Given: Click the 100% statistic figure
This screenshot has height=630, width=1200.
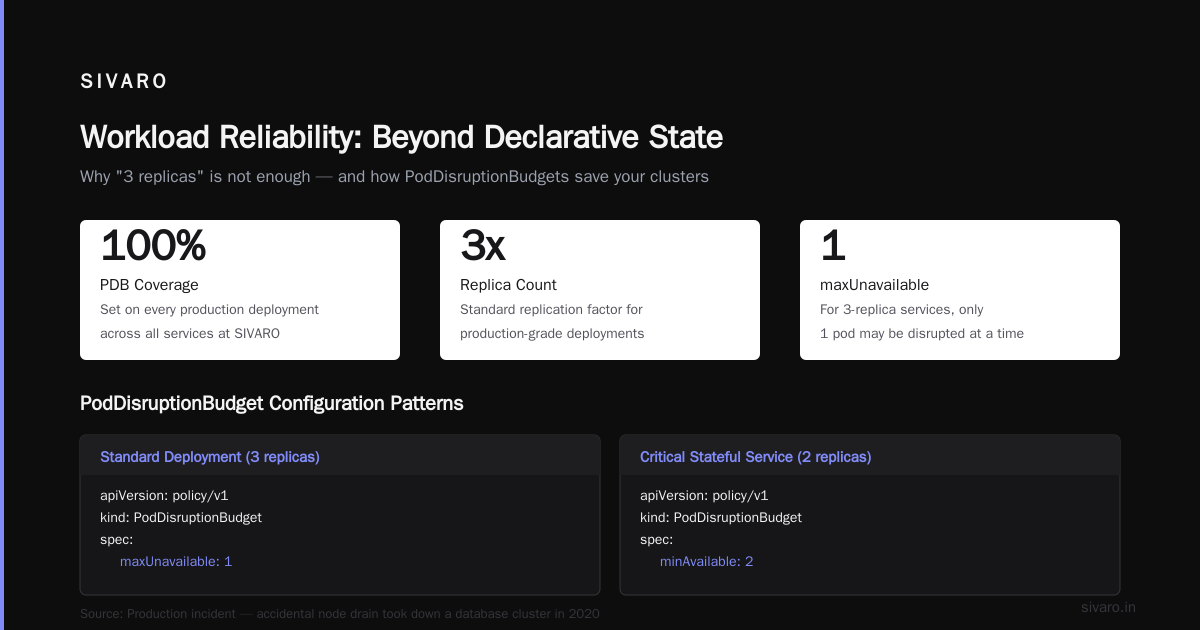Looking at the screenshot, I should pos(153,246).
